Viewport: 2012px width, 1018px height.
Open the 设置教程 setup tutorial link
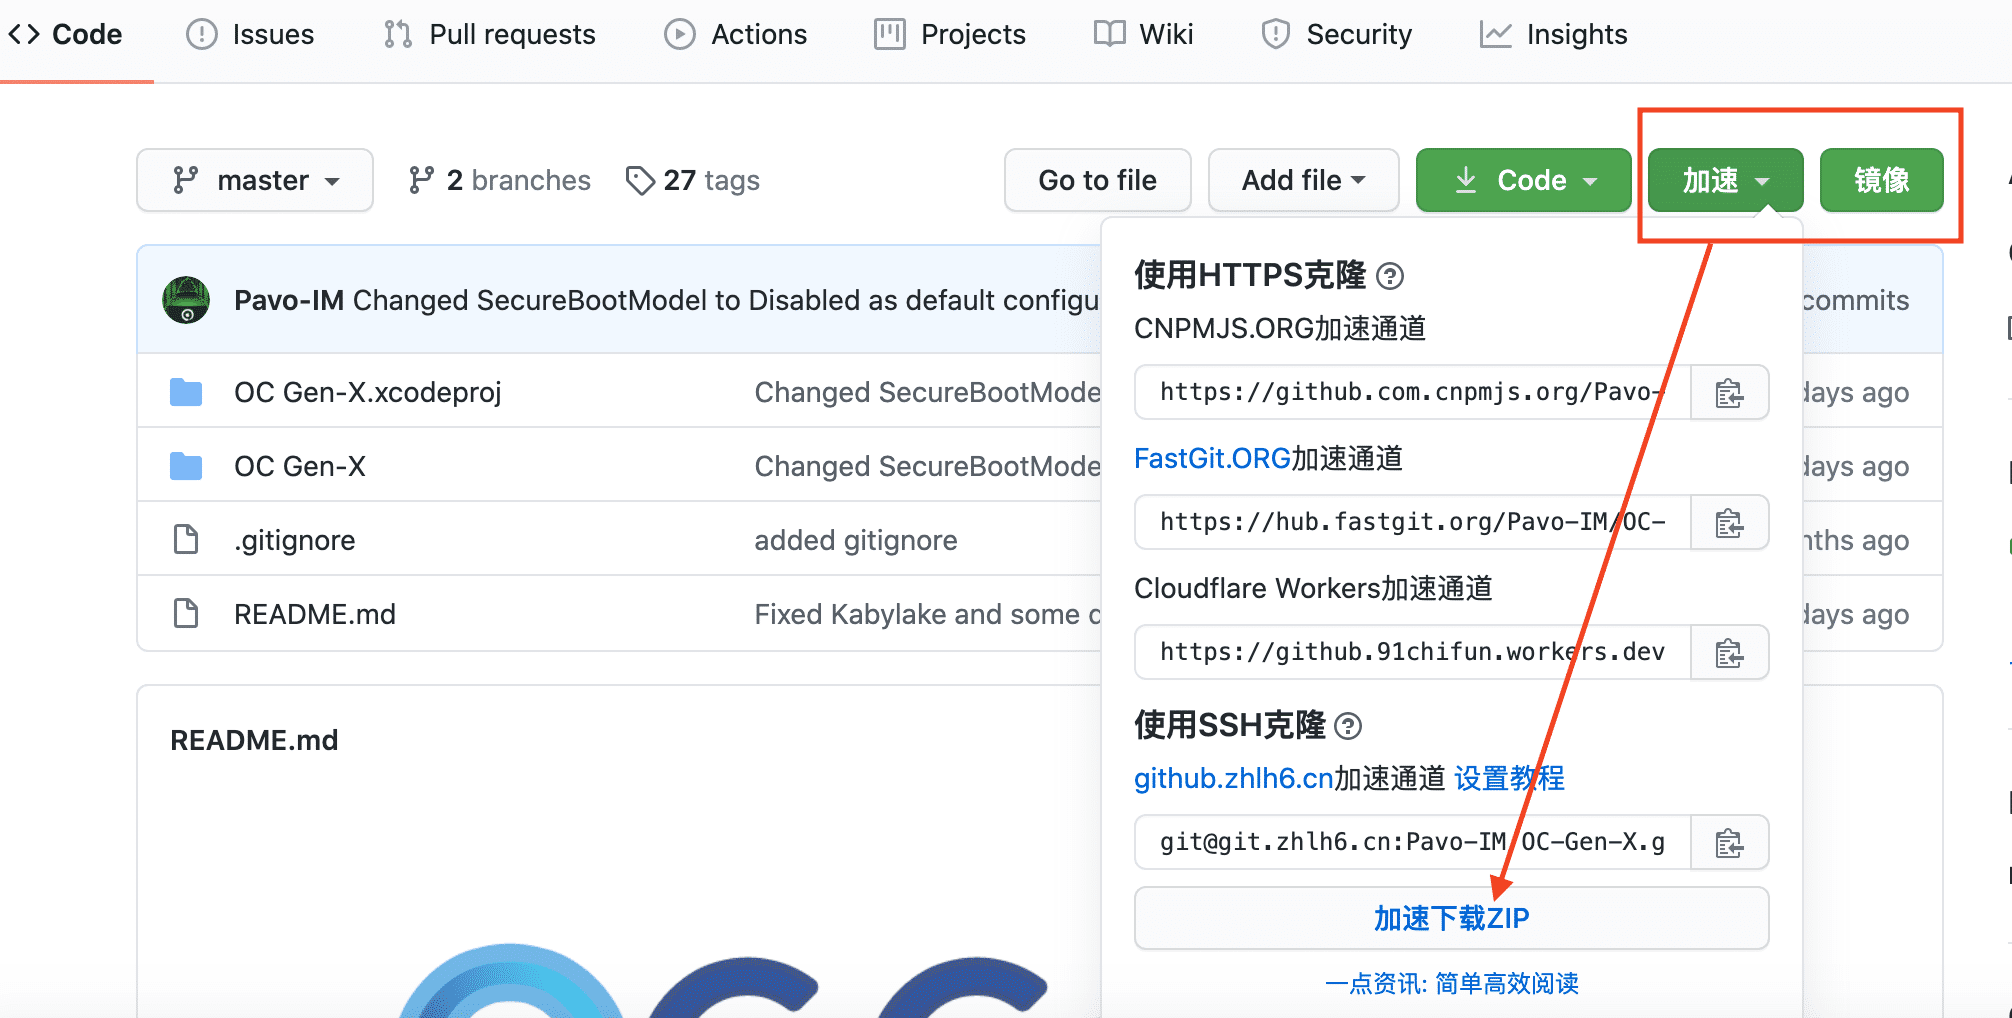click(x=1509, y=778)
